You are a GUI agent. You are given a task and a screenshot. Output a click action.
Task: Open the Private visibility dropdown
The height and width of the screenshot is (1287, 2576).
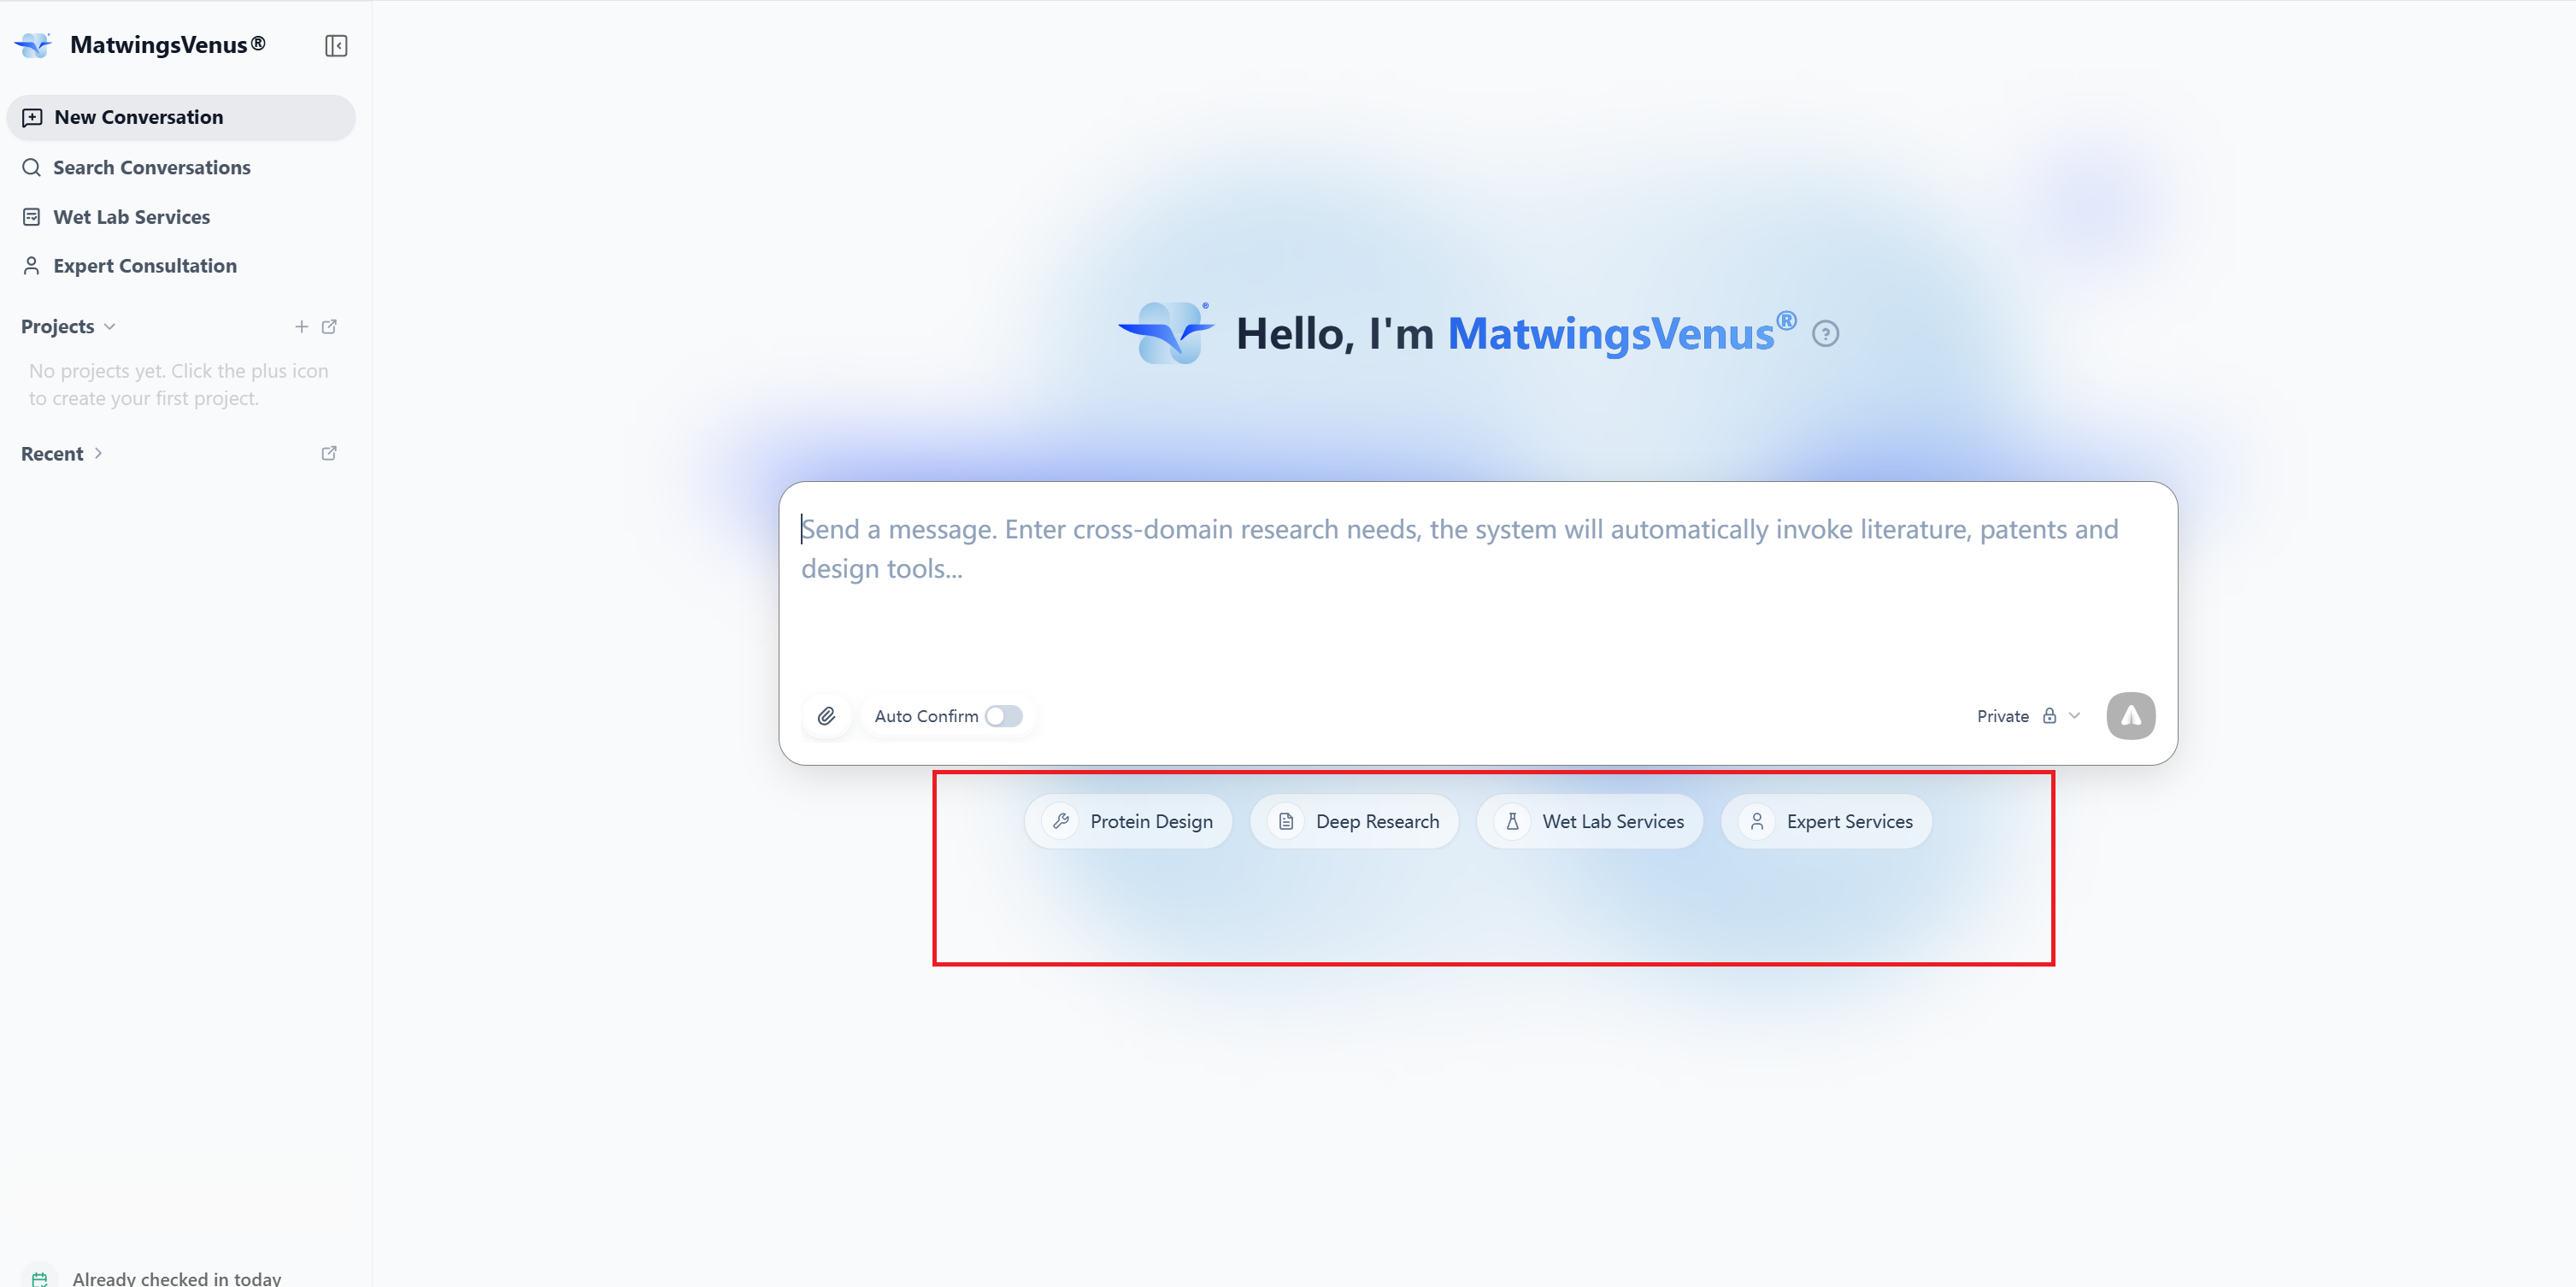[2028, 716]
